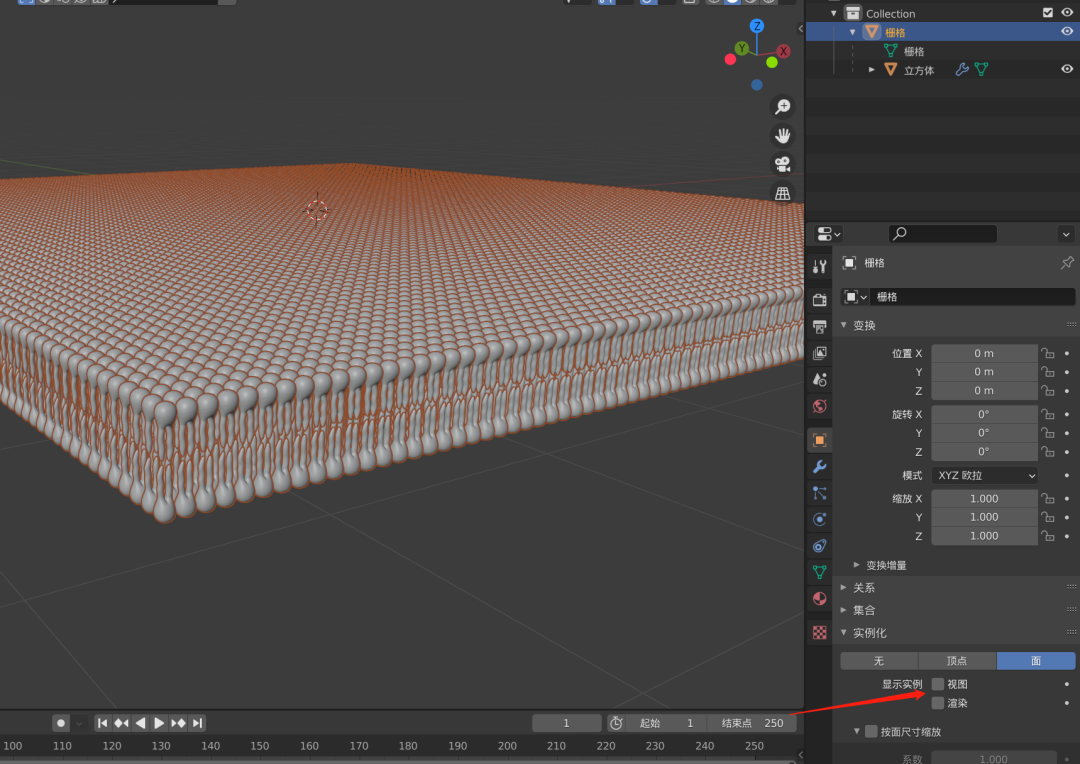Expand the 立方体 object arrow

(x=871, y=70)
